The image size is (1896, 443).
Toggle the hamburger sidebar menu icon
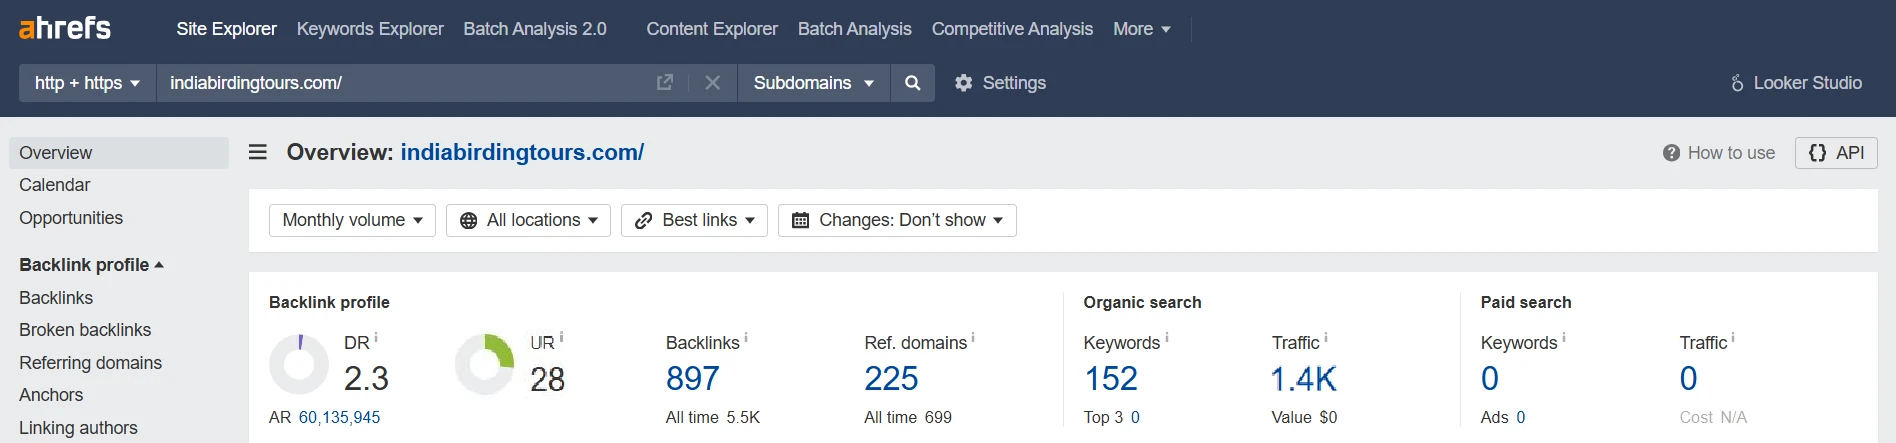pyautogui.click(x=258, y=152)
